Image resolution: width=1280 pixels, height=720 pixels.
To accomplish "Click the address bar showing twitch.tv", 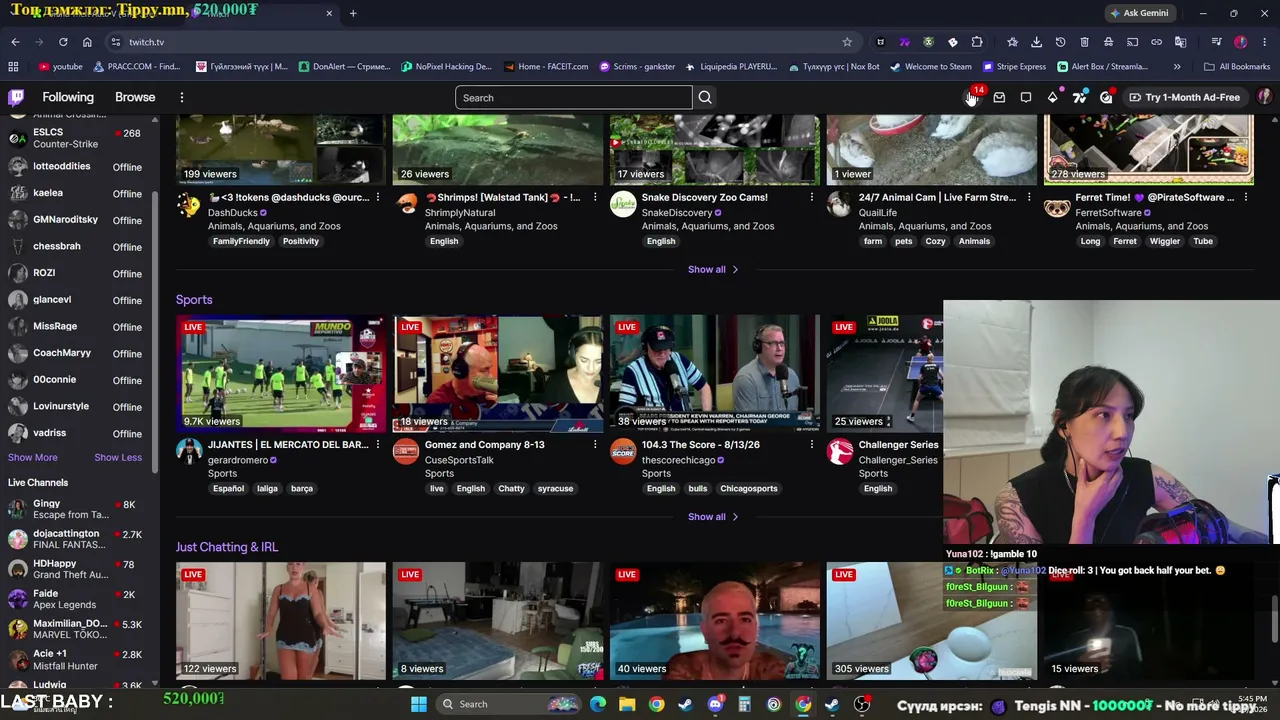I will point(480,42).
